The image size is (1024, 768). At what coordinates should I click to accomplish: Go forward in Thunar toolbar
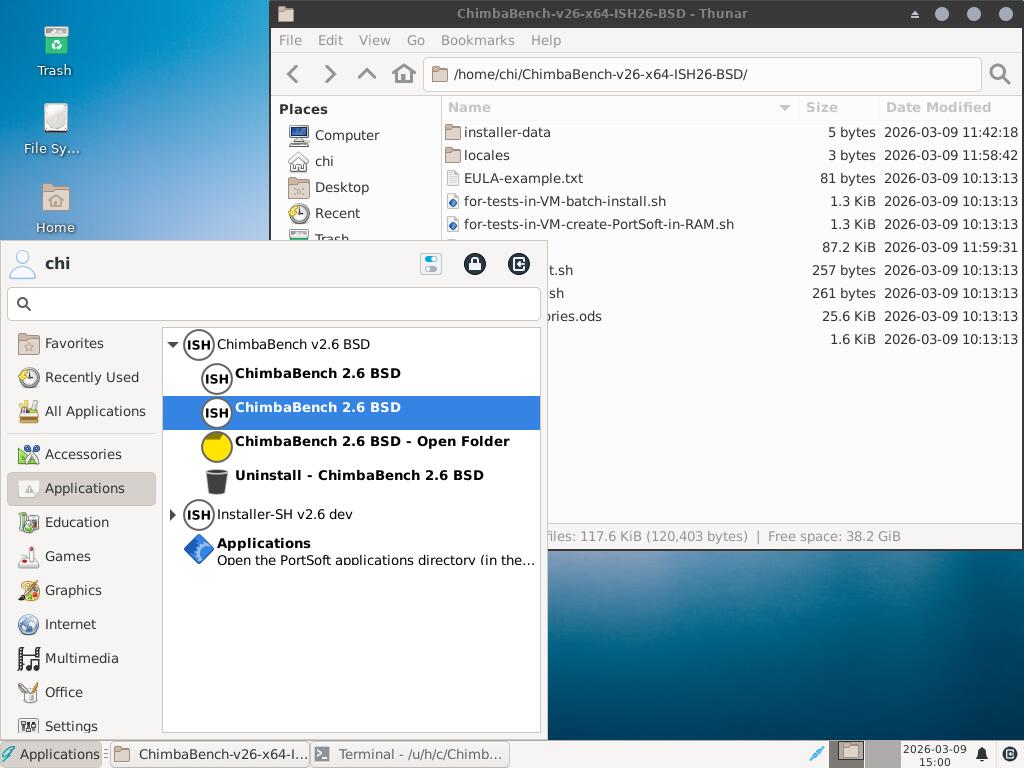(x=330, y=74)
